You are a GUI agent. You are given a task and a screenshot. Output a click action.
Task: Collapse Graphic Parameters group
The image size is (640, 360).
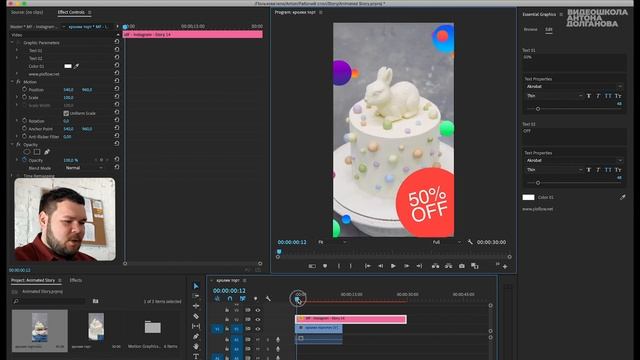click(x=12, y=42)
